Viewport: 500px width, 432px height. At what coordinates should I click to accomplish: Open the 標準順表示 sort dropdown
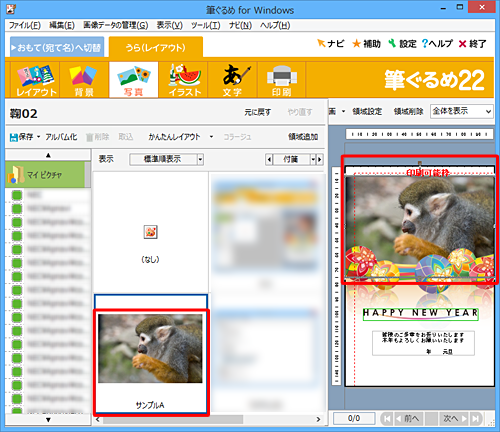click(x=166, y=159)
